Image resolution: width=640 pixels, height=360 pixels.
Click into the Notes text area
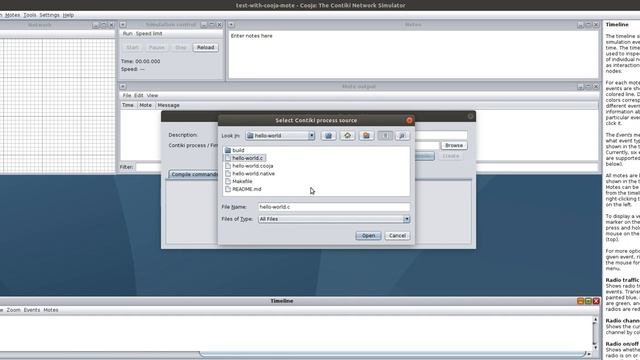click(413, 55)
